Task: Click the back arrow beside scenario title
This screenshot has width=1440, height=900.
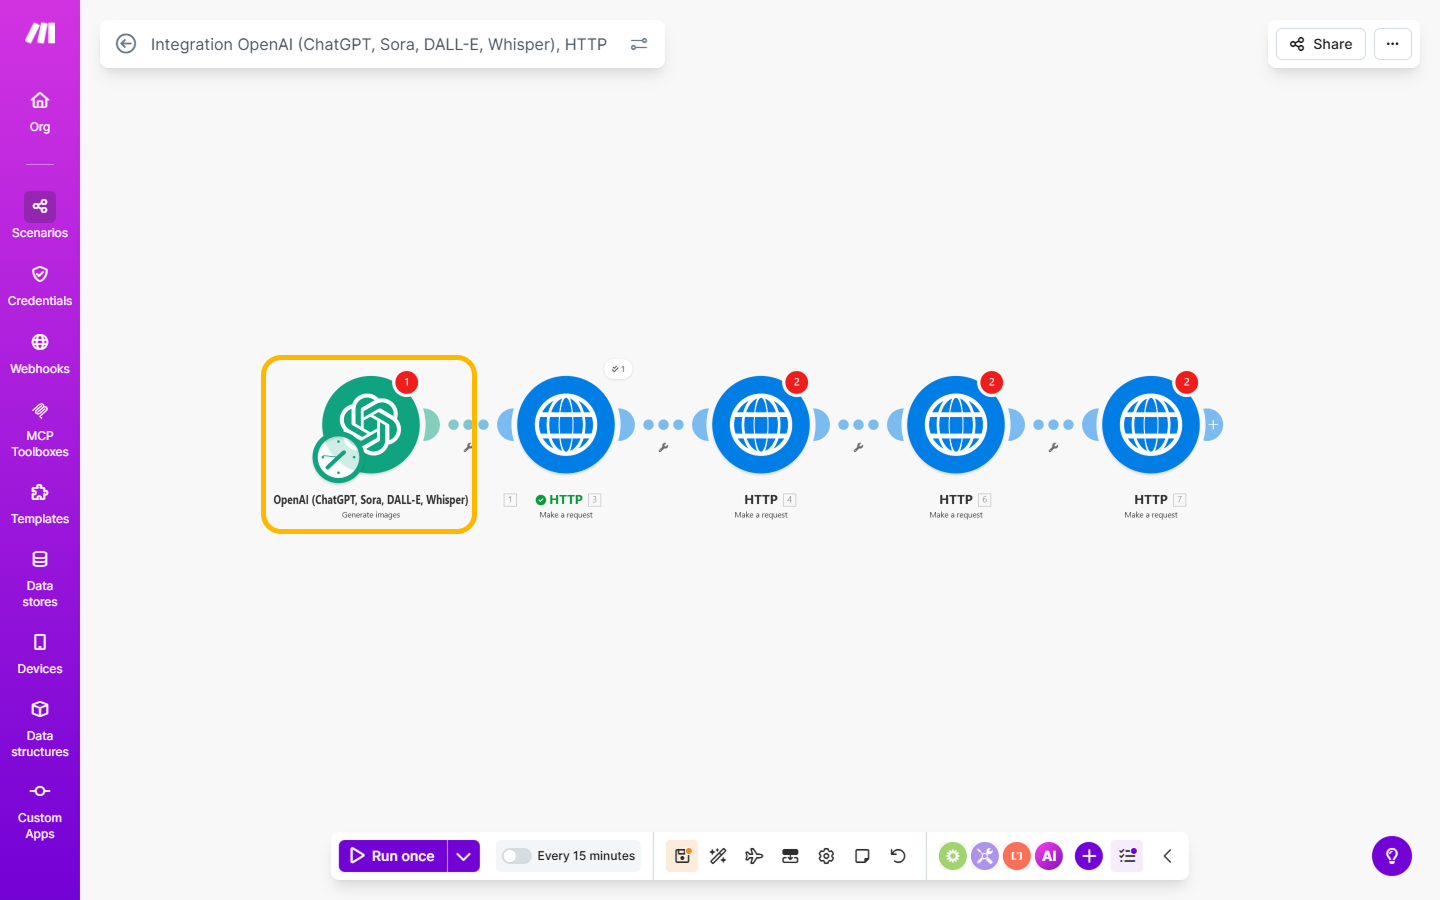Action: (x=126, y=44)
